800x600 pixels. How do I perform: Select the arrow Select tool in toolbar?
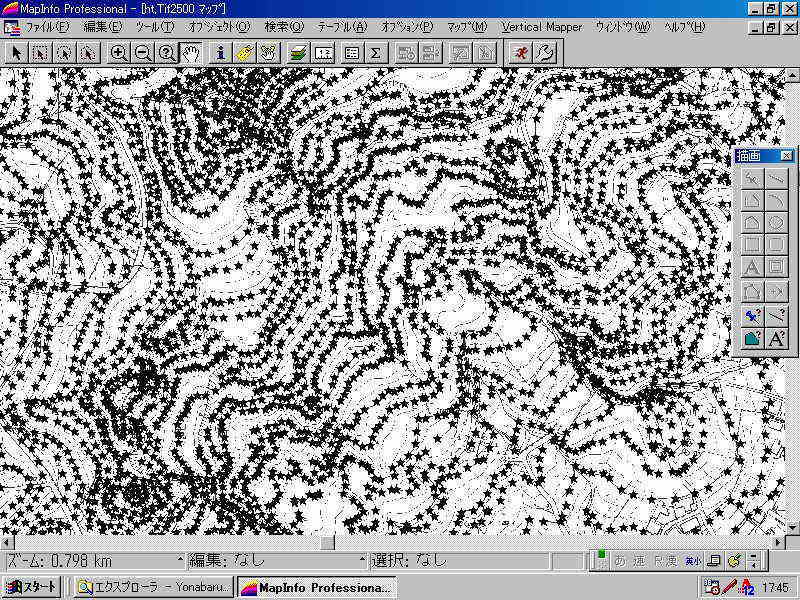pyautogui.click(x=15, y=52)
